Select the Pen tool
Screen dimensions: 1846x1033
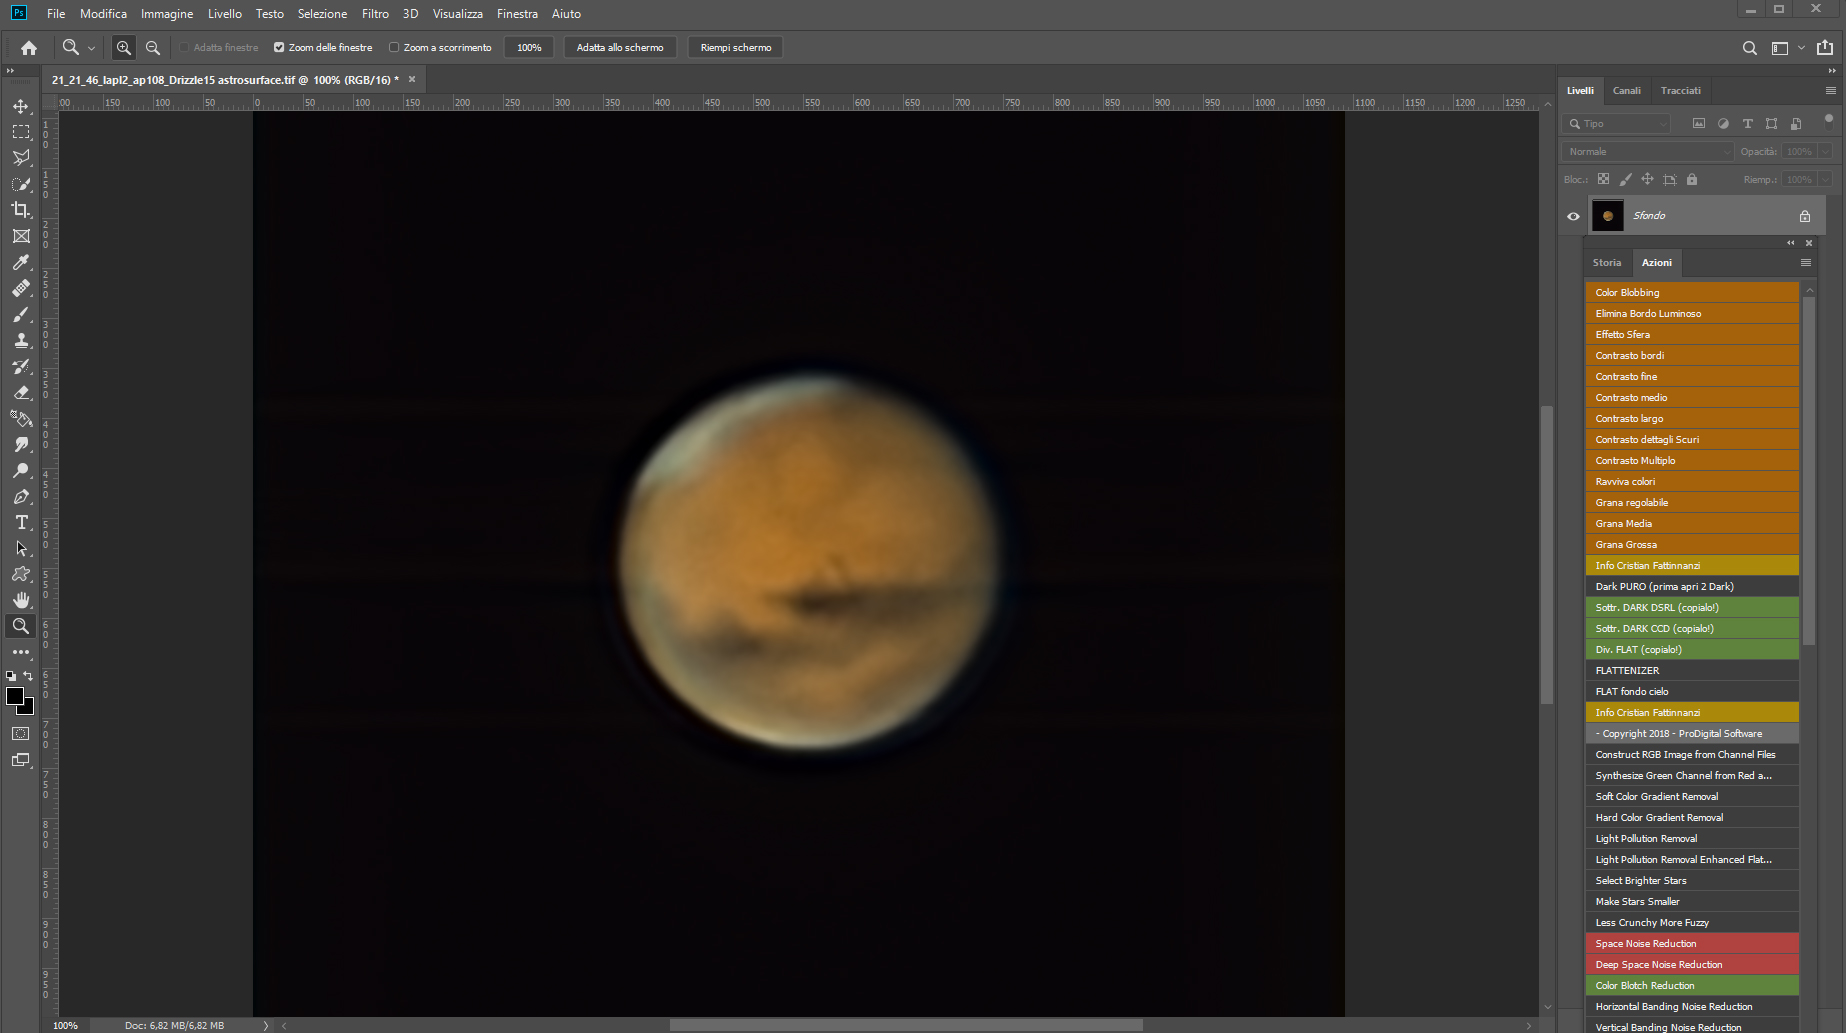pos(21,496)
